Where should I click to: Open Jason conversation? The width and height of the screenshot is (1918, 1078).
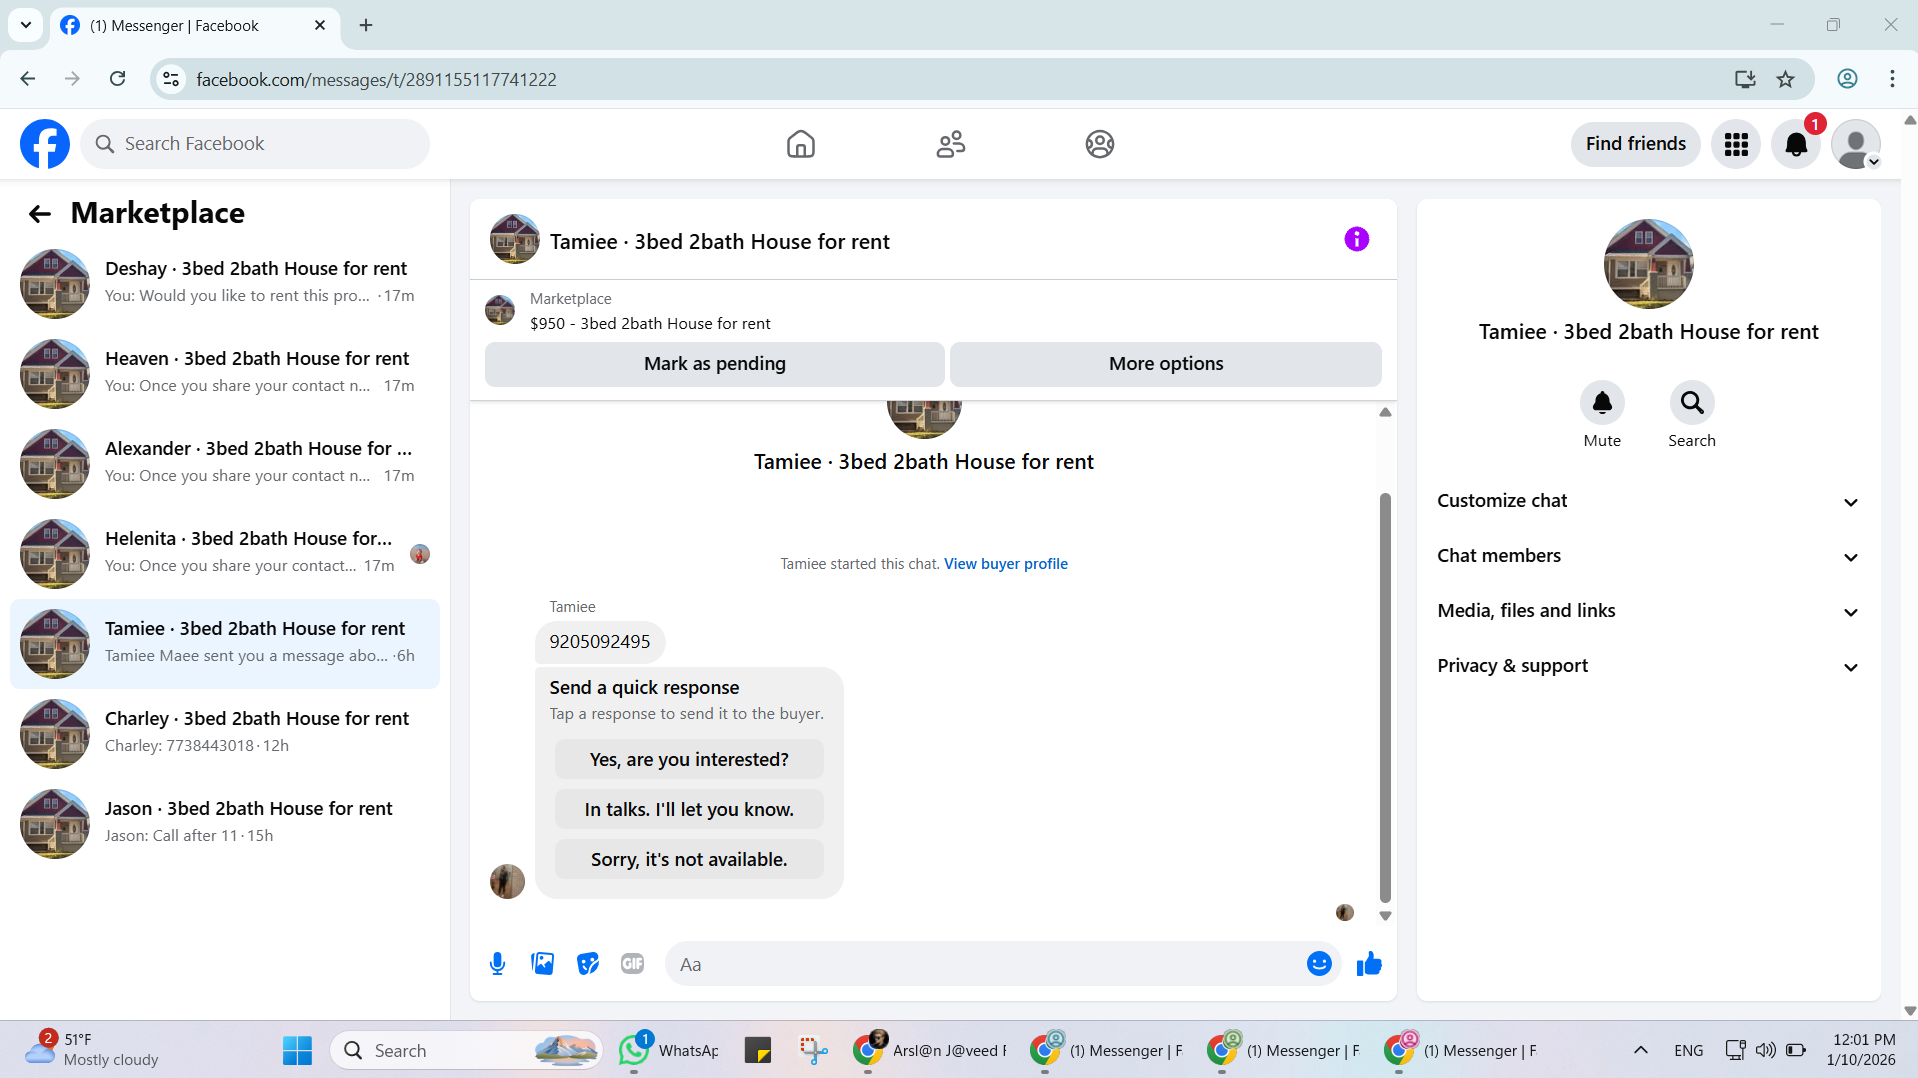point(225,824)
